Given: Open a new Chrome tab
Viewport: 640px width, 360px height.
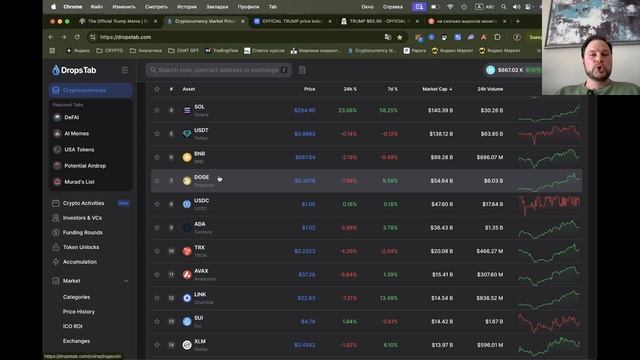Looking at the screenshot, I should 518,21.
